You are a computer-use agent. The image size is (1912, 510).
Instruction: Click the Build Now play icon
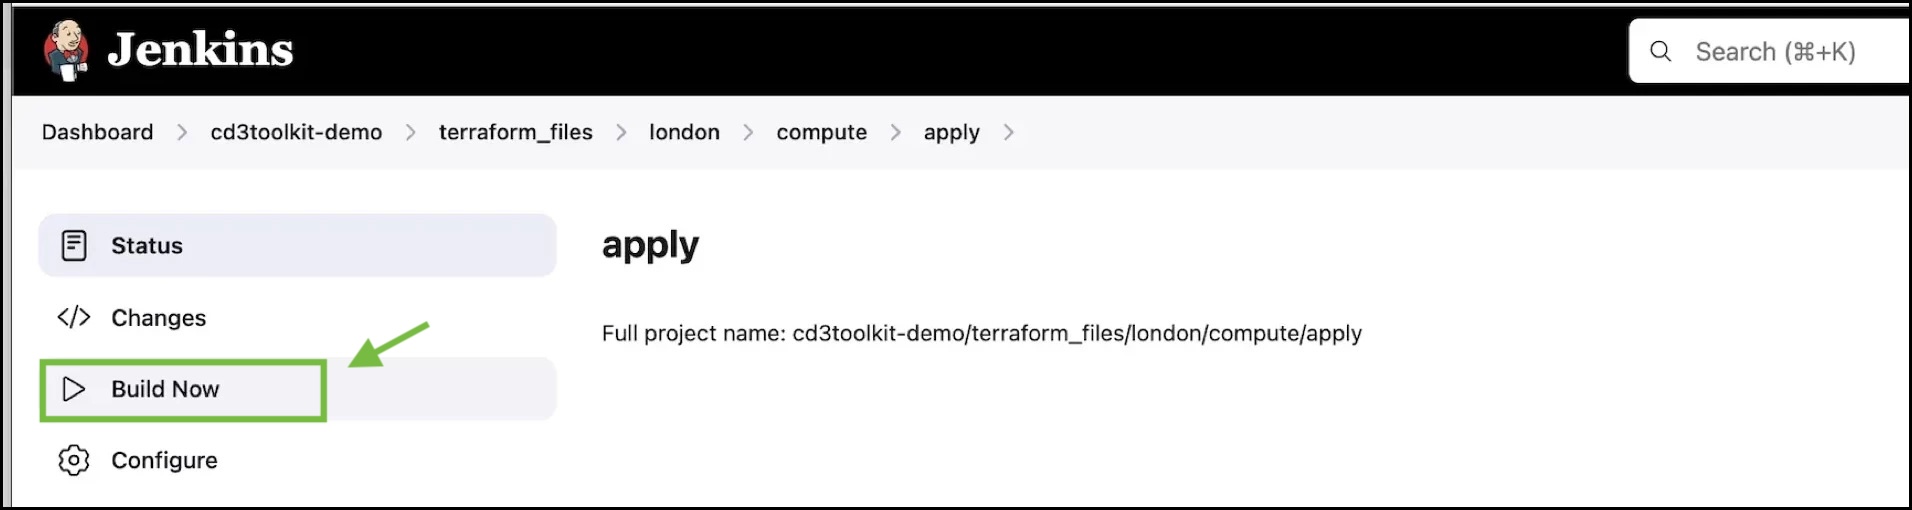(74, 389)
